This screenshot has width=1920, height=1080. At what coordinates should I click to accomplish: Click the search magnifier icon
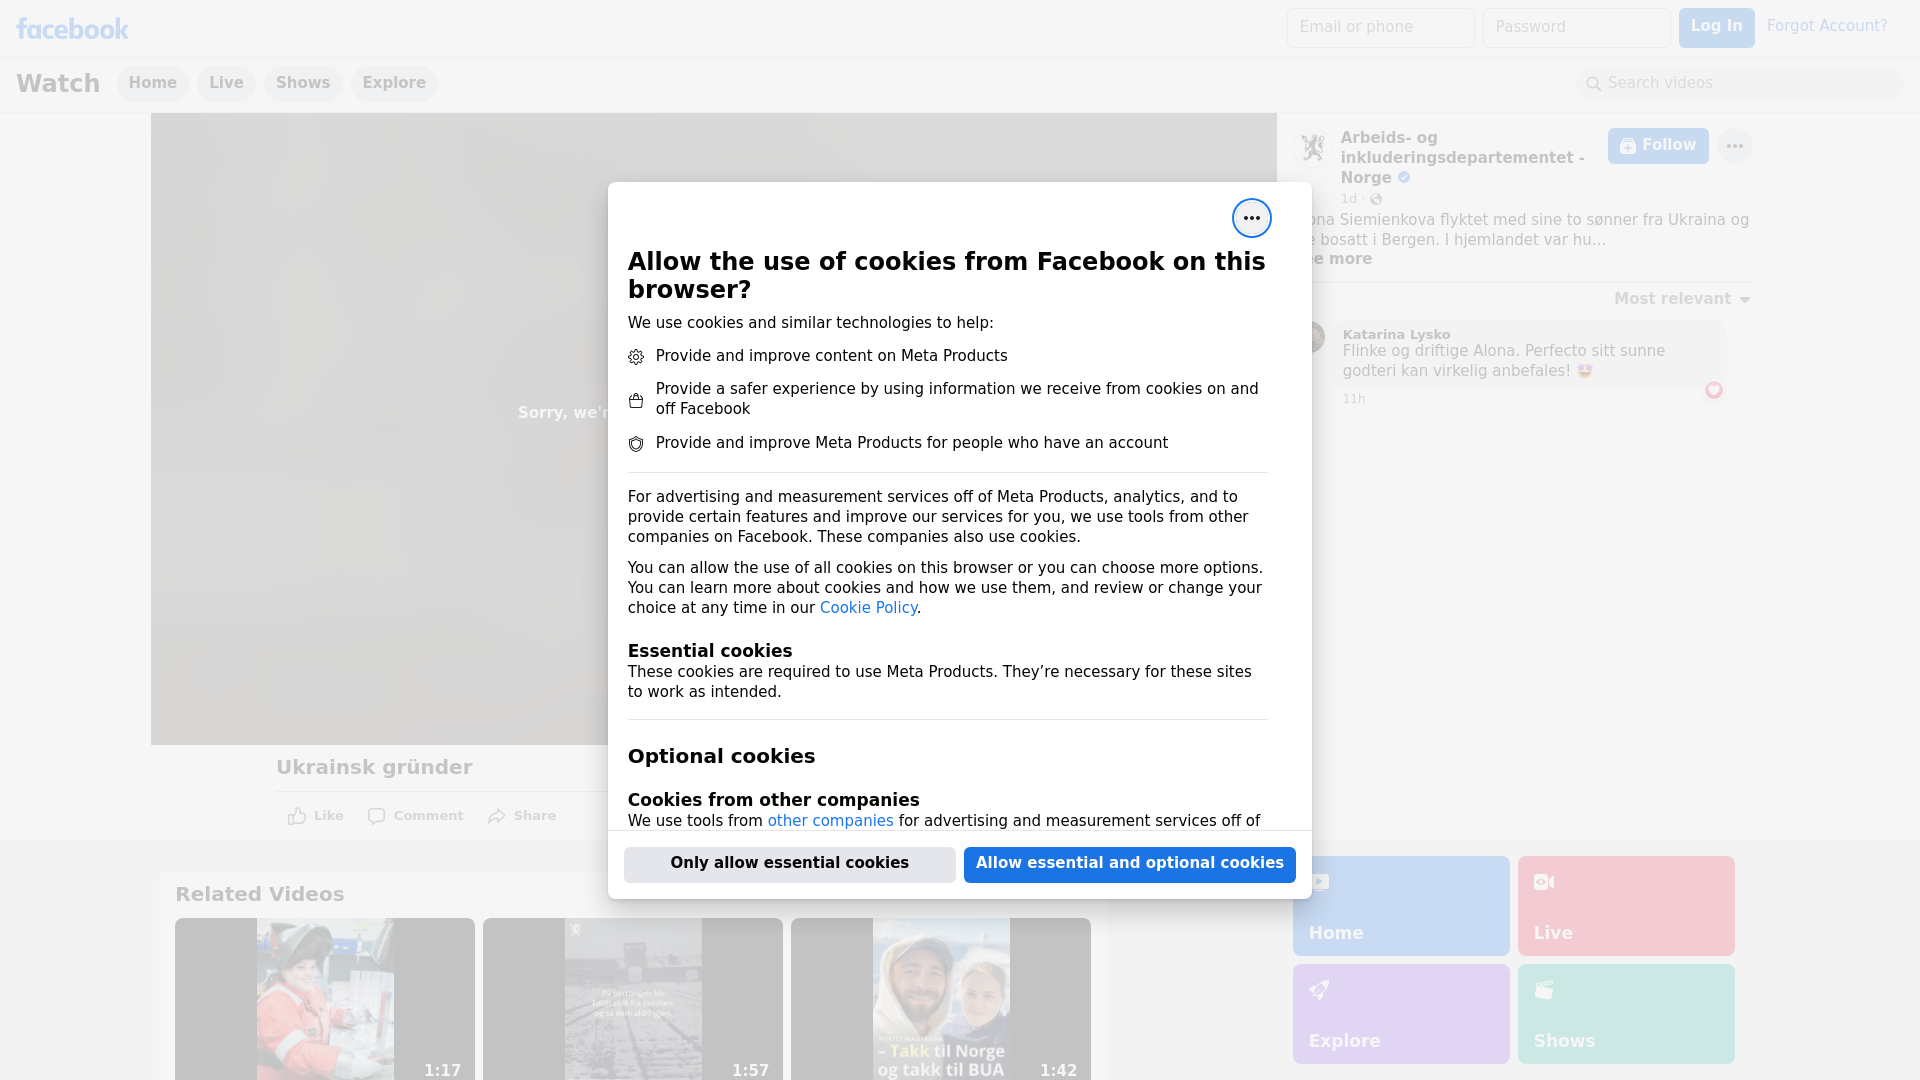tap(1594, 84)
